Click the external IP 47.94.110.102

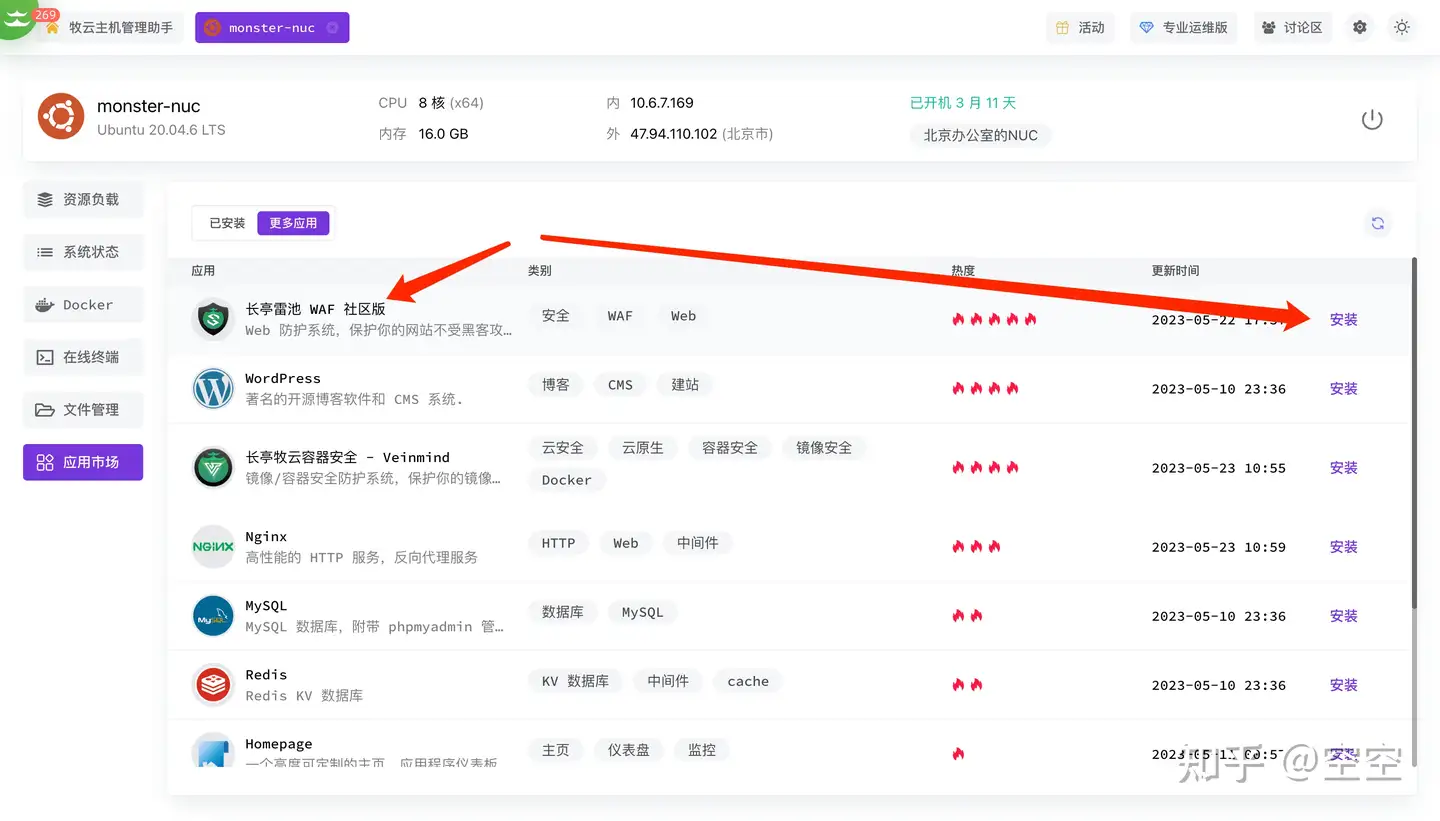[x=674, y=134]
